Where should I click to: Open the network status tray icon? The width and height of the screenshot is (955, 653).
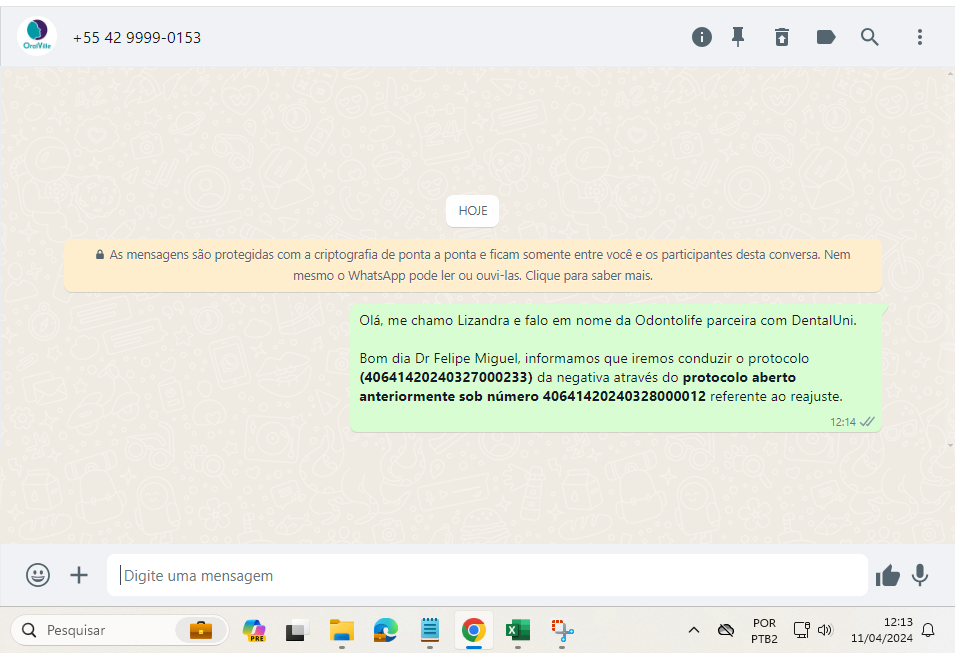click(x=802, y=630)
